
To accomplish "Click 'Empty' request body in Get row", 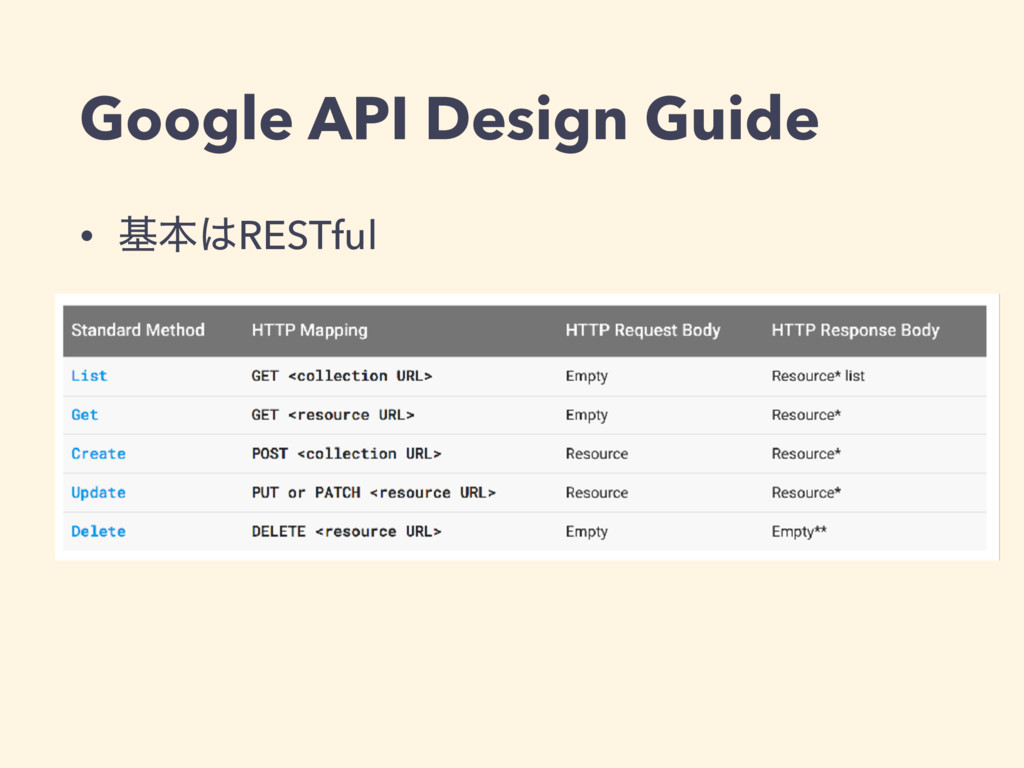I will 586,416.
